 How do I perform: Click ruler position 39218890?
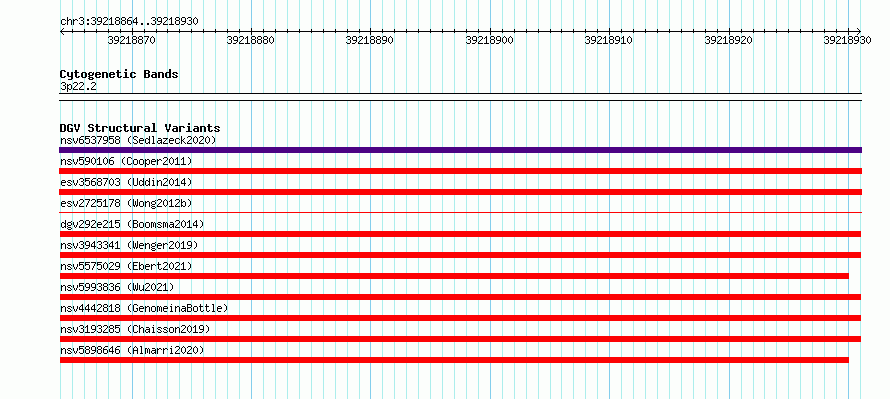370,40
